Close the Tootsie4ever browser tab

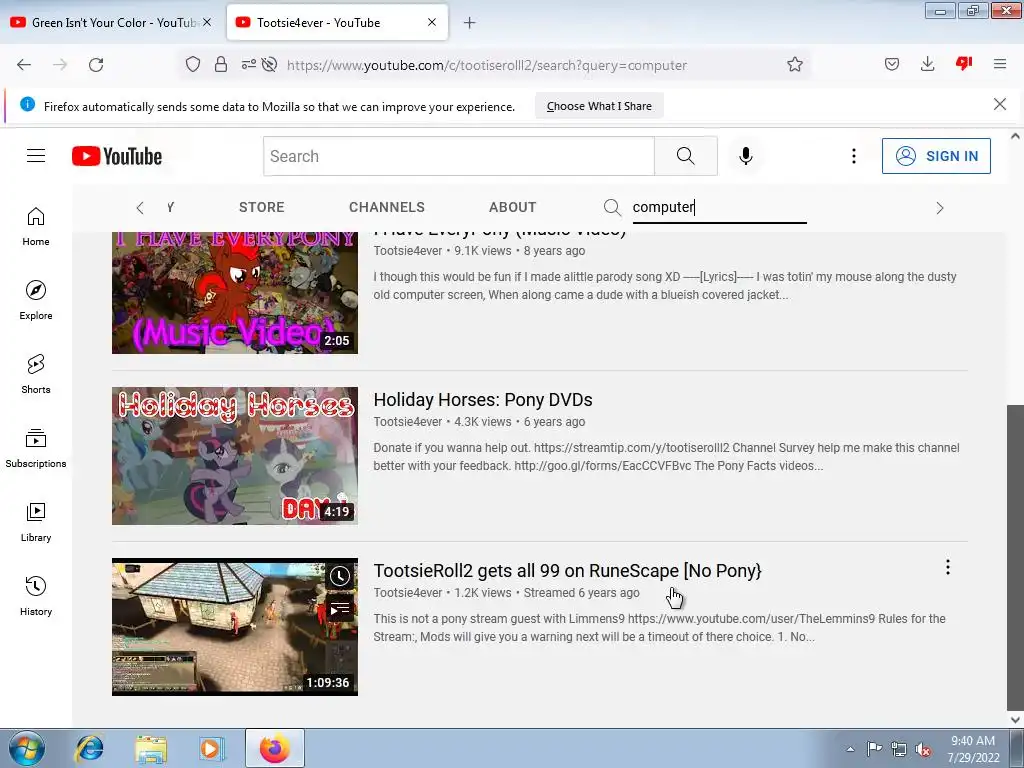[x=432, y=22]
